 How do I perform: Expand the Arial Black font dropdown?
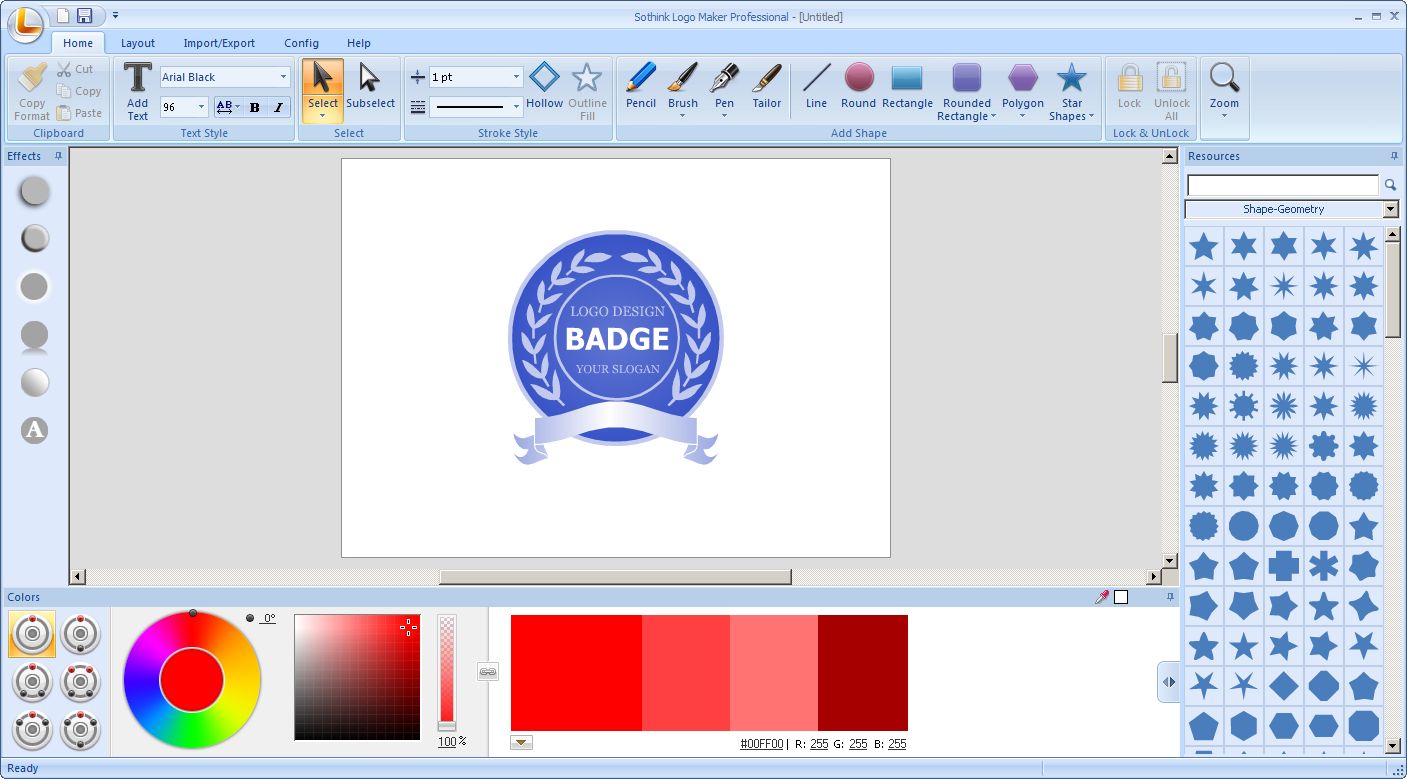[283, 77]
